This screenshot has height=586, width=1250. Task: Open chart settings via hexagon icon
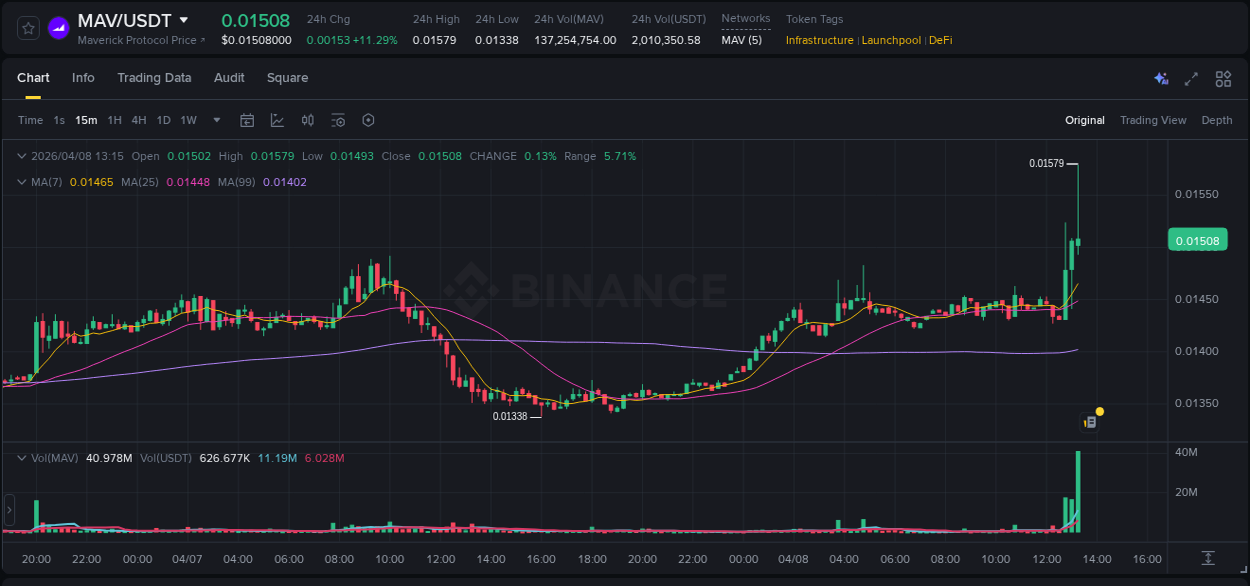368,120
